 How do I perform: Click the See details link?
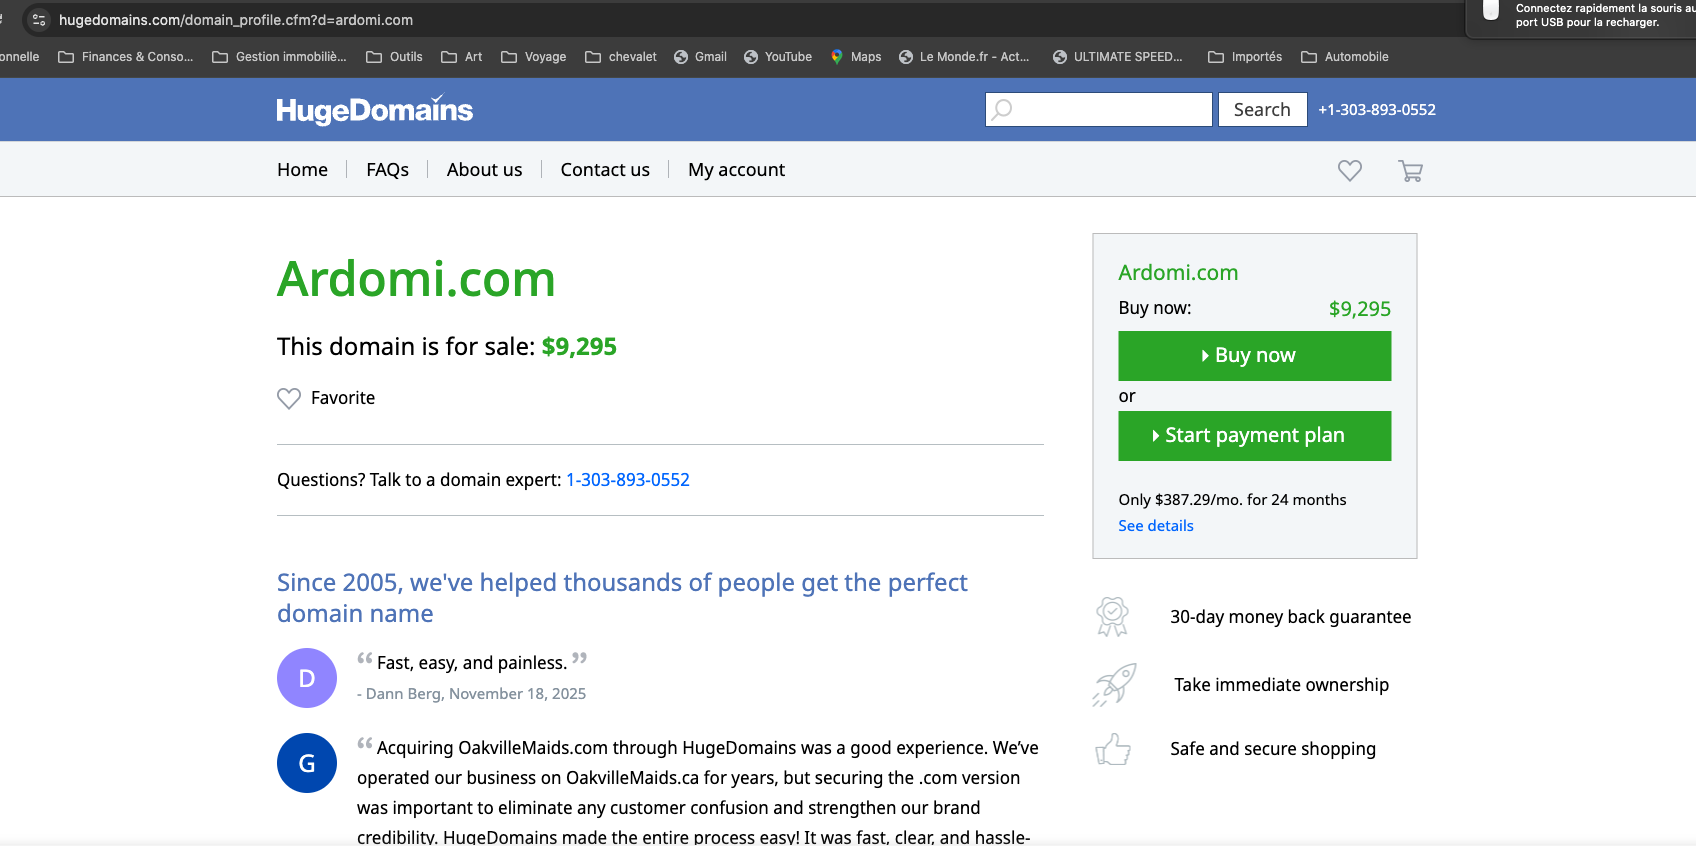pyautogui.click(x=1156, y=526)
